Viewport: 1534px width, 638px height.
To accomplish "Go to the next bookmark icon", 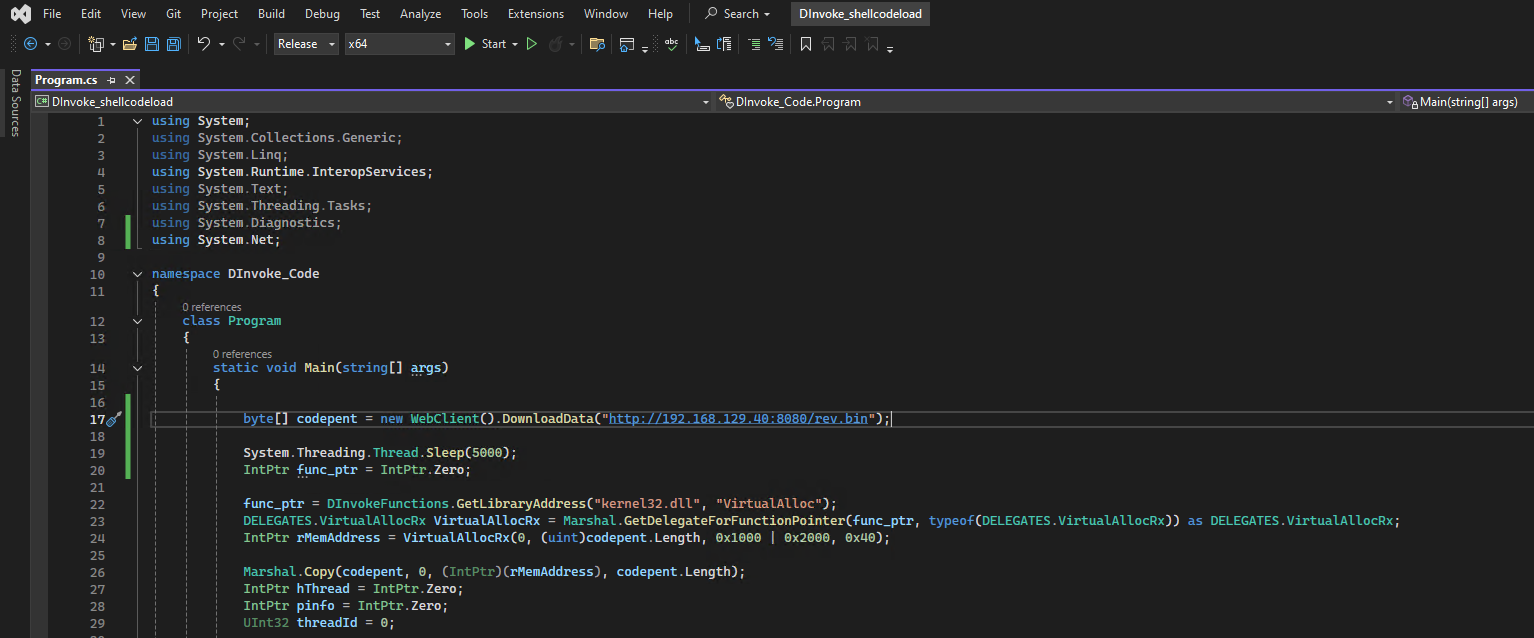I will 851,44.
